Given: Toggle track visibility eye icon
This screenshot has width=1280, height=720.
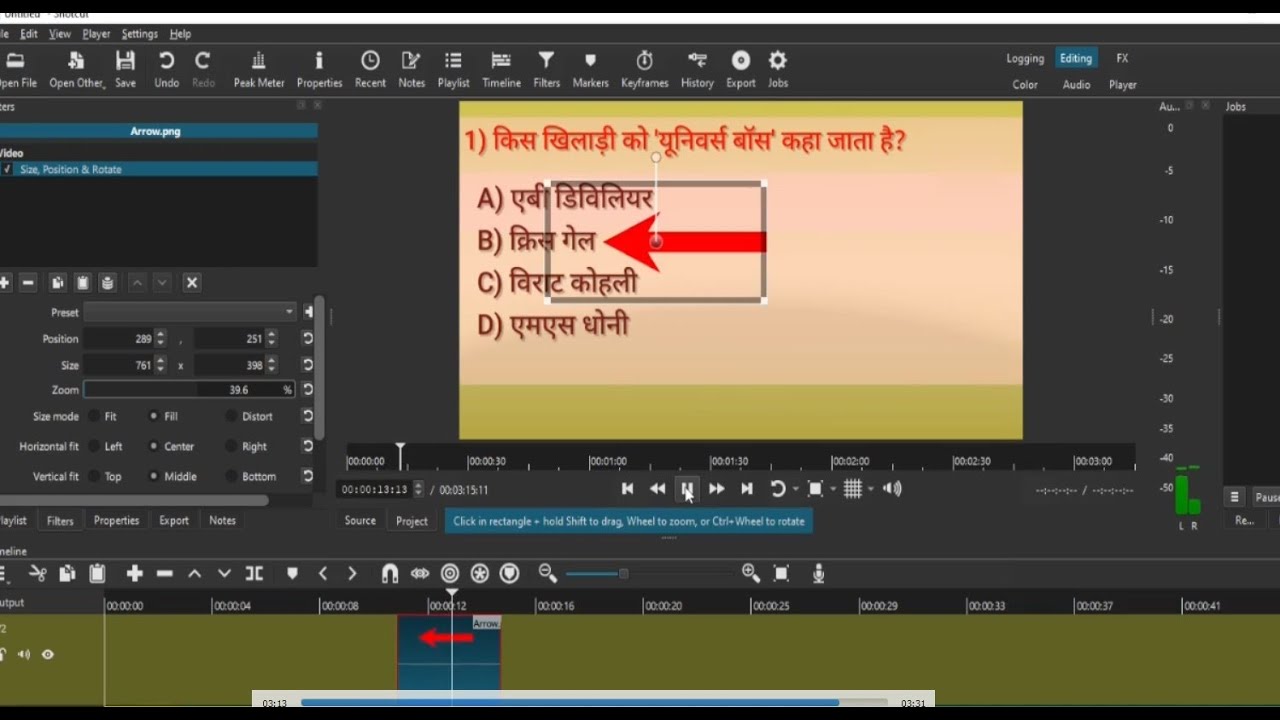Looking at the screenshot, I should [47, 654].
